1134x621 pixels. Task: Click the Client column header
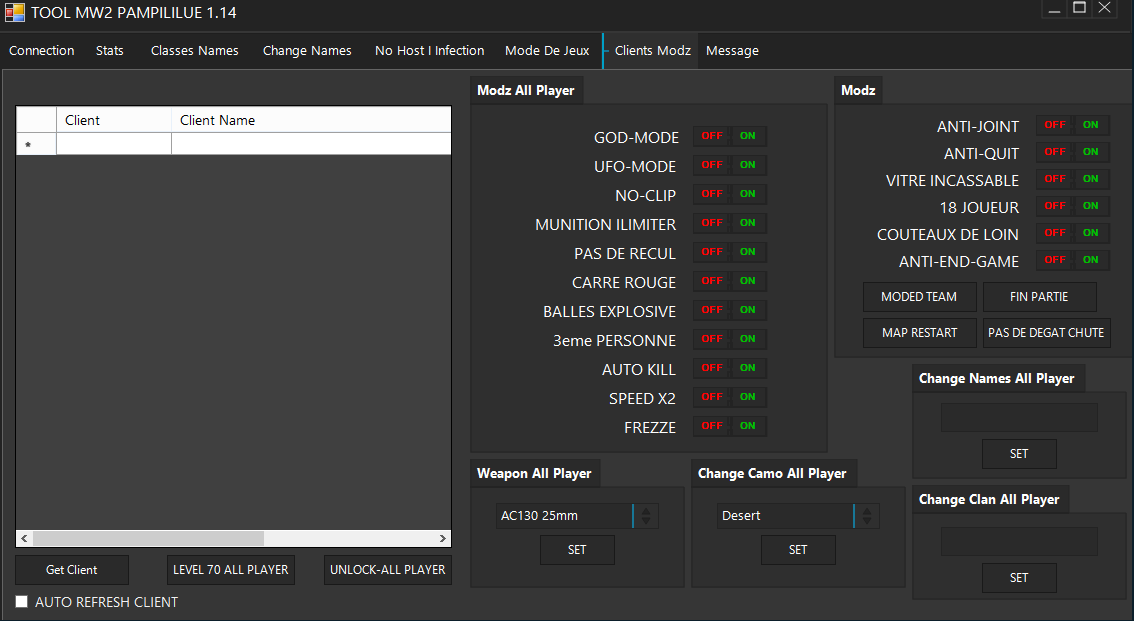tap(114, 120)
